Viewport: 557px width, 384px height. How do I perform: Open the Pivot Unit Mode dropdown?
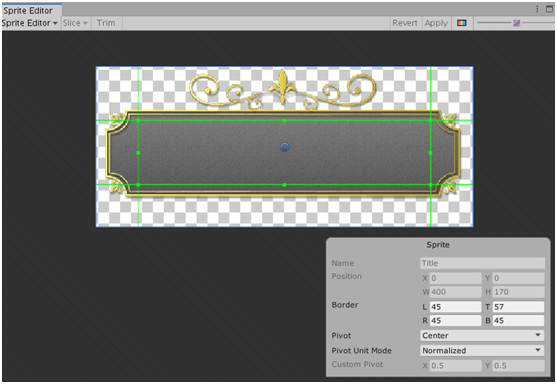tap(482, 350)
